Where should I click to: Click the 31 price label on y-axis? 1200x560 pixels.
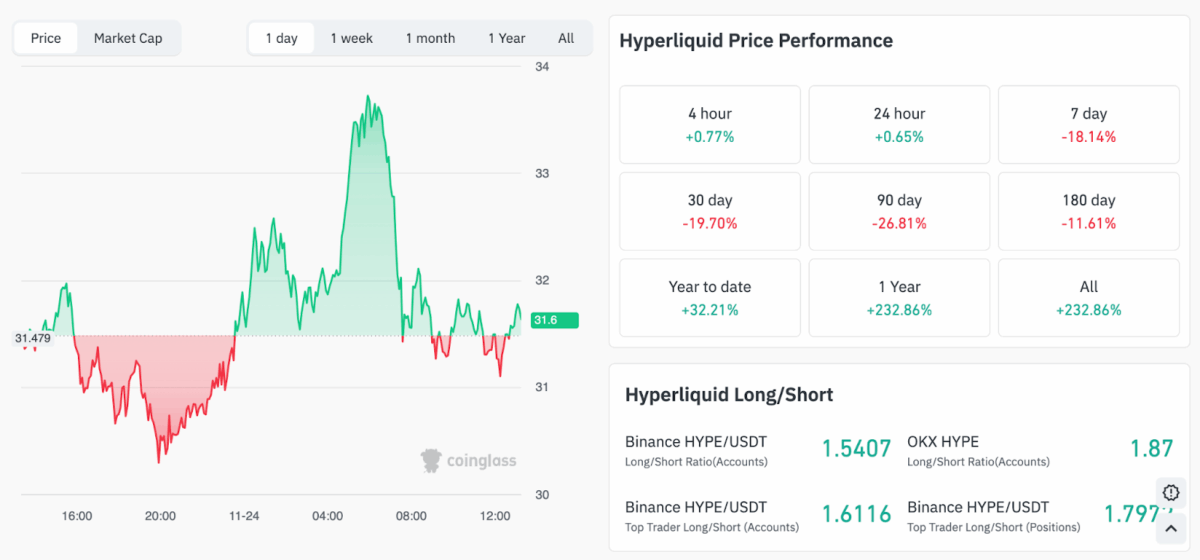542,387
